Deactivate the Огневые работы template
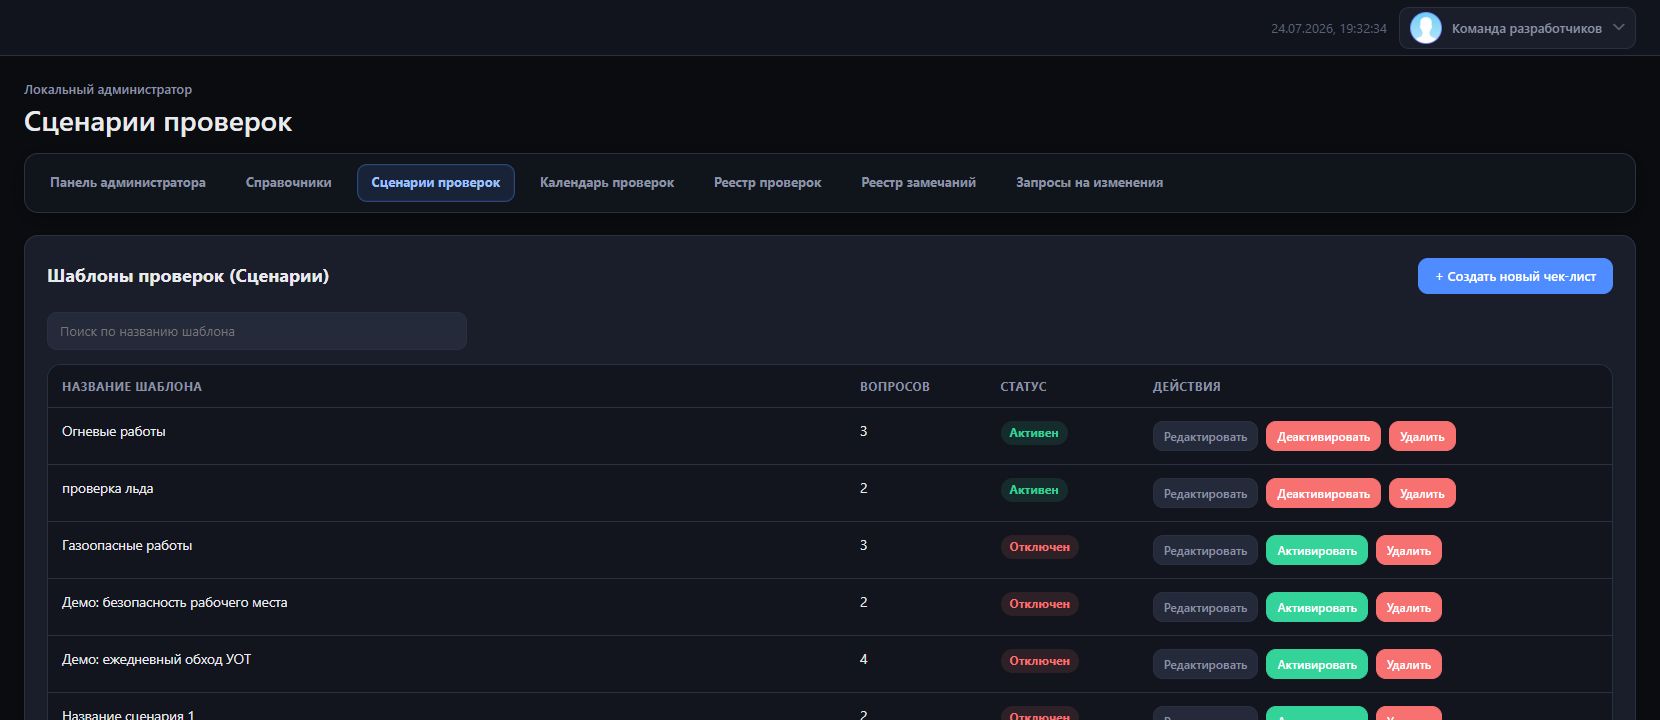The image size is (1660, 720). (1323, 437)
